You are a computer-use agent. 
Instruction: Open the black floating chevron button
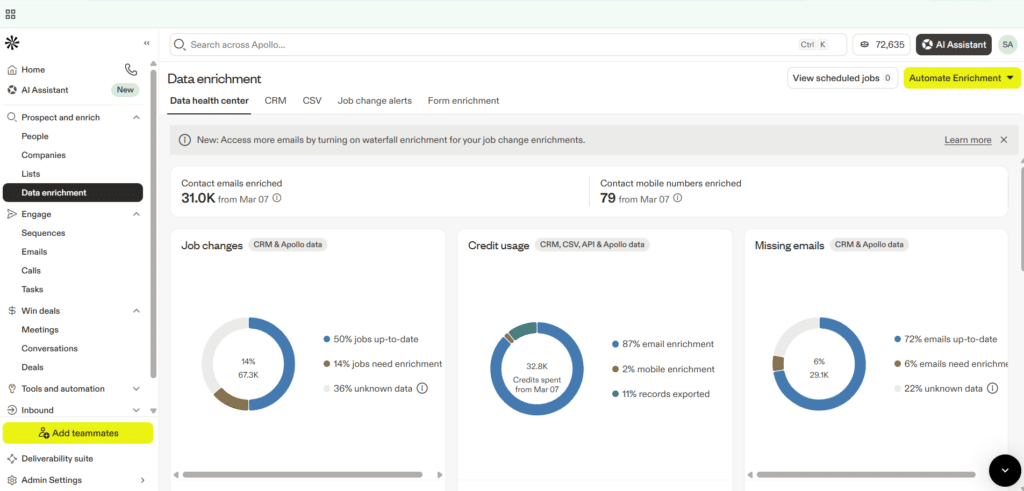click(1004, 469)
